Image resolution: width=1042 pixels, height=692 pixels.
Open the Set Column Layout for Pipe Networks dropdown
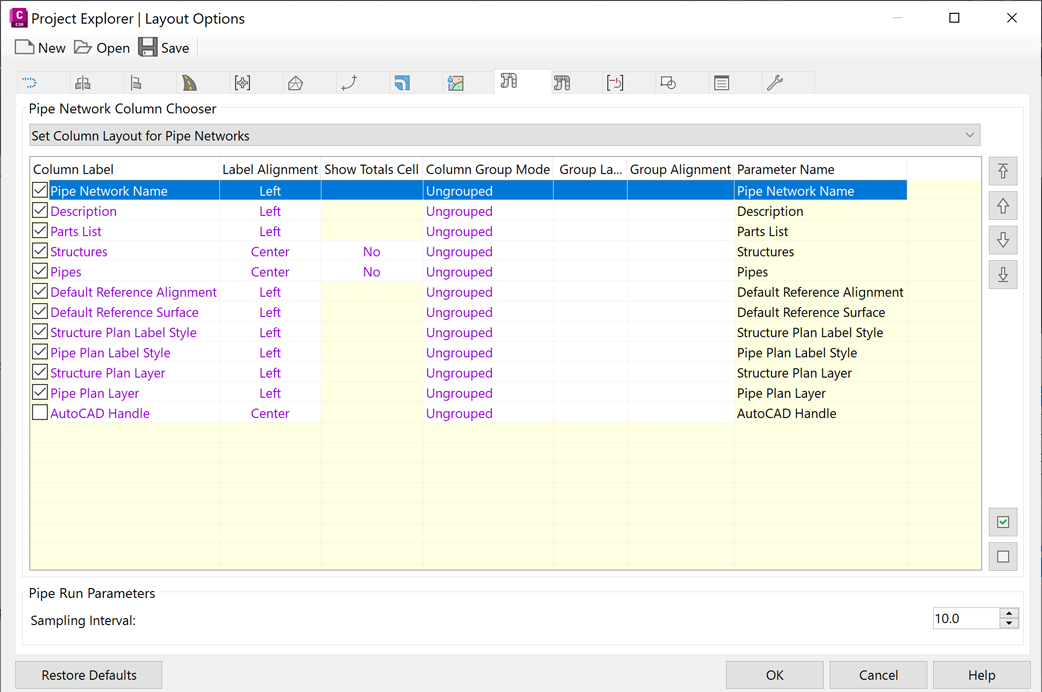tap(504, 135)
